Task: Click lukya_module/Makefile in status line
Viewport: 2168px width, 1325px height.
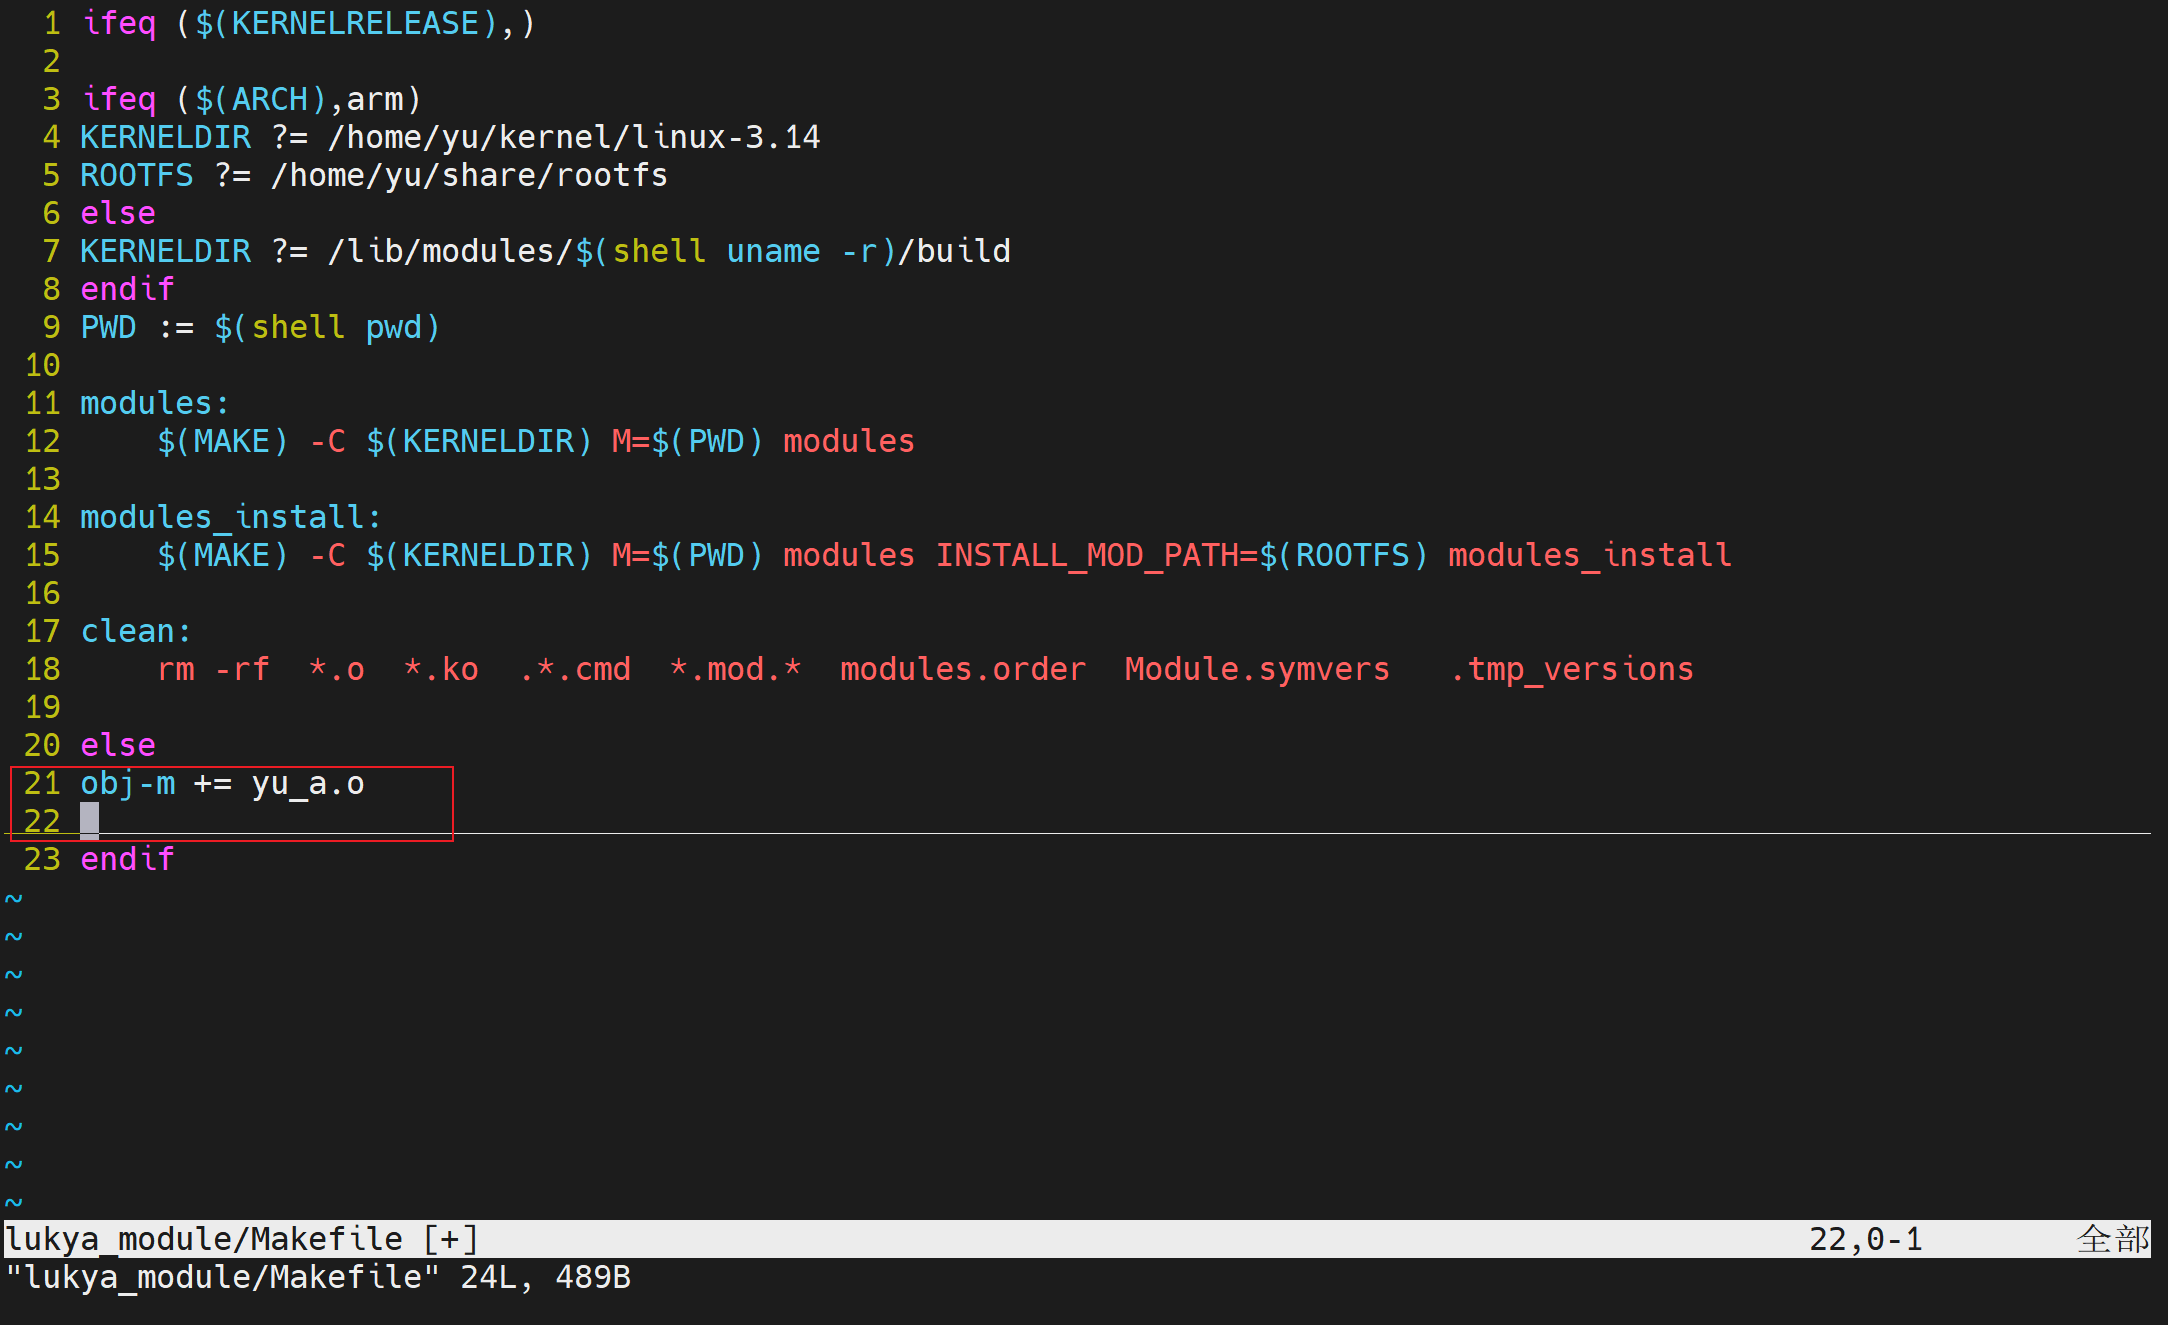Action: [204, 1239]
